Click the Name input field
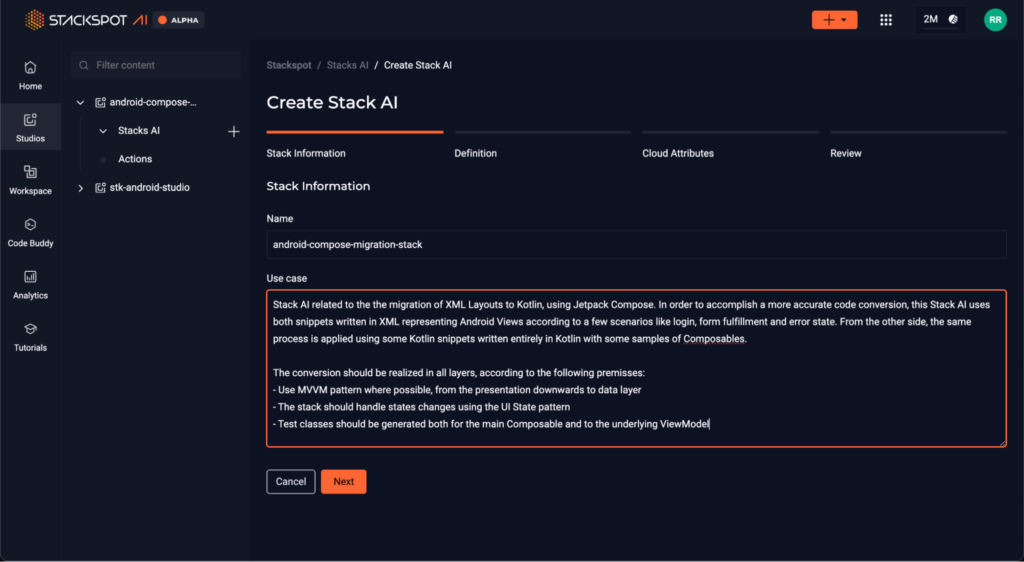1024x562 pixels. (636, 245)
